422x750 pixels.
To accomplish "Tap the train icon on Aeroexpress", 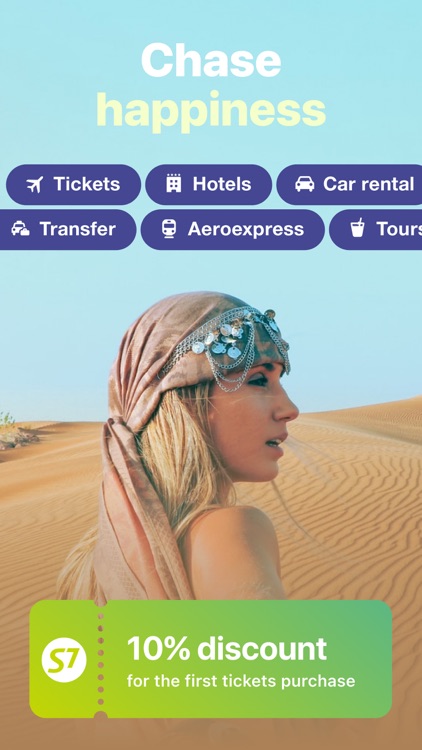I will [168, 229].
